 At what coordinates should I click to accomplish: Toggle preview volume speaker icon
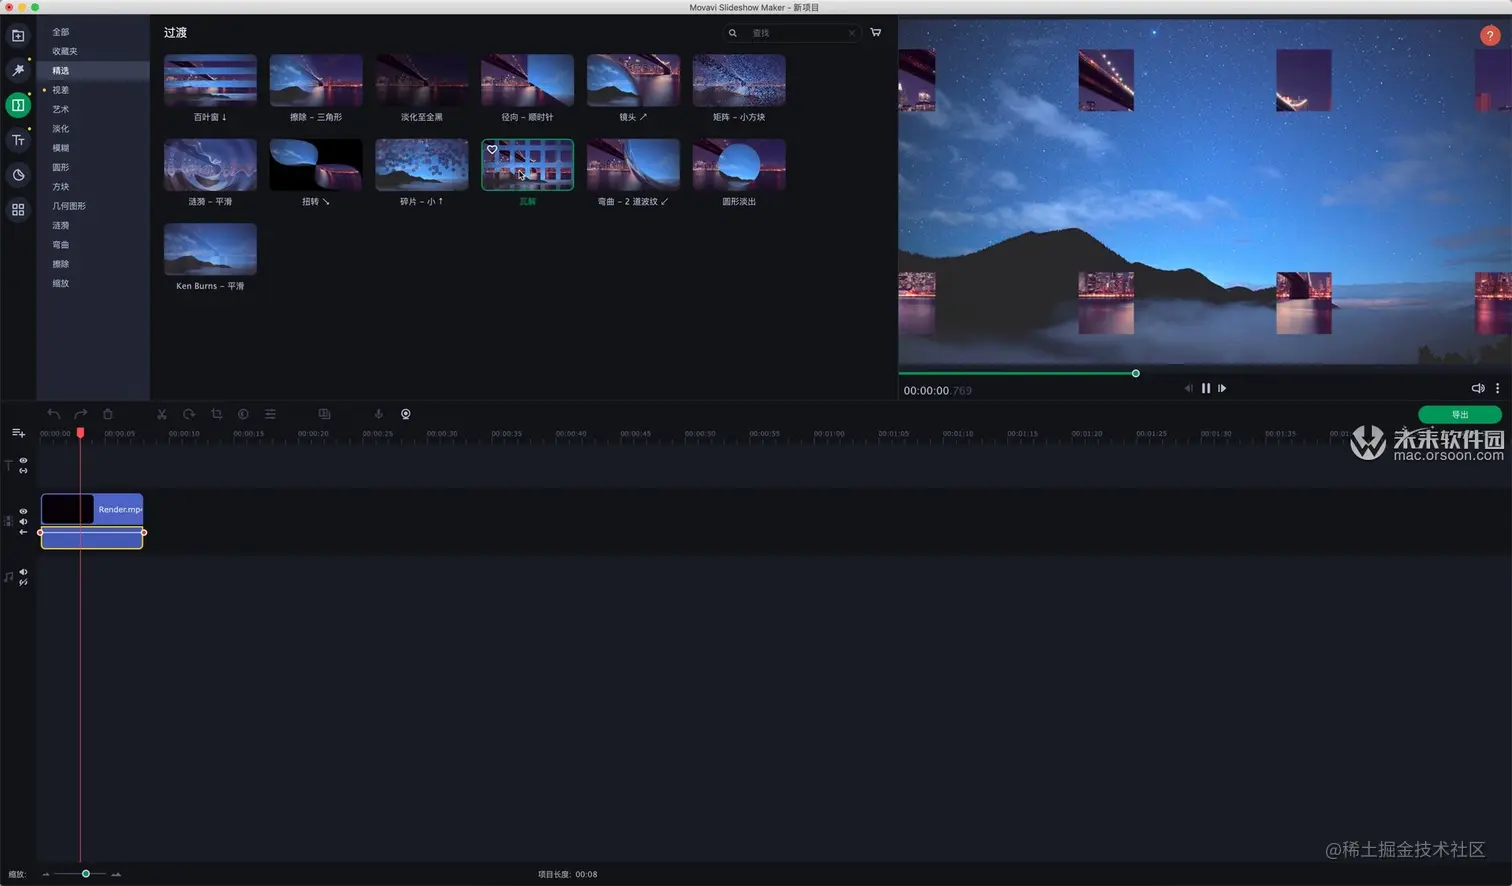point(1478,388)
